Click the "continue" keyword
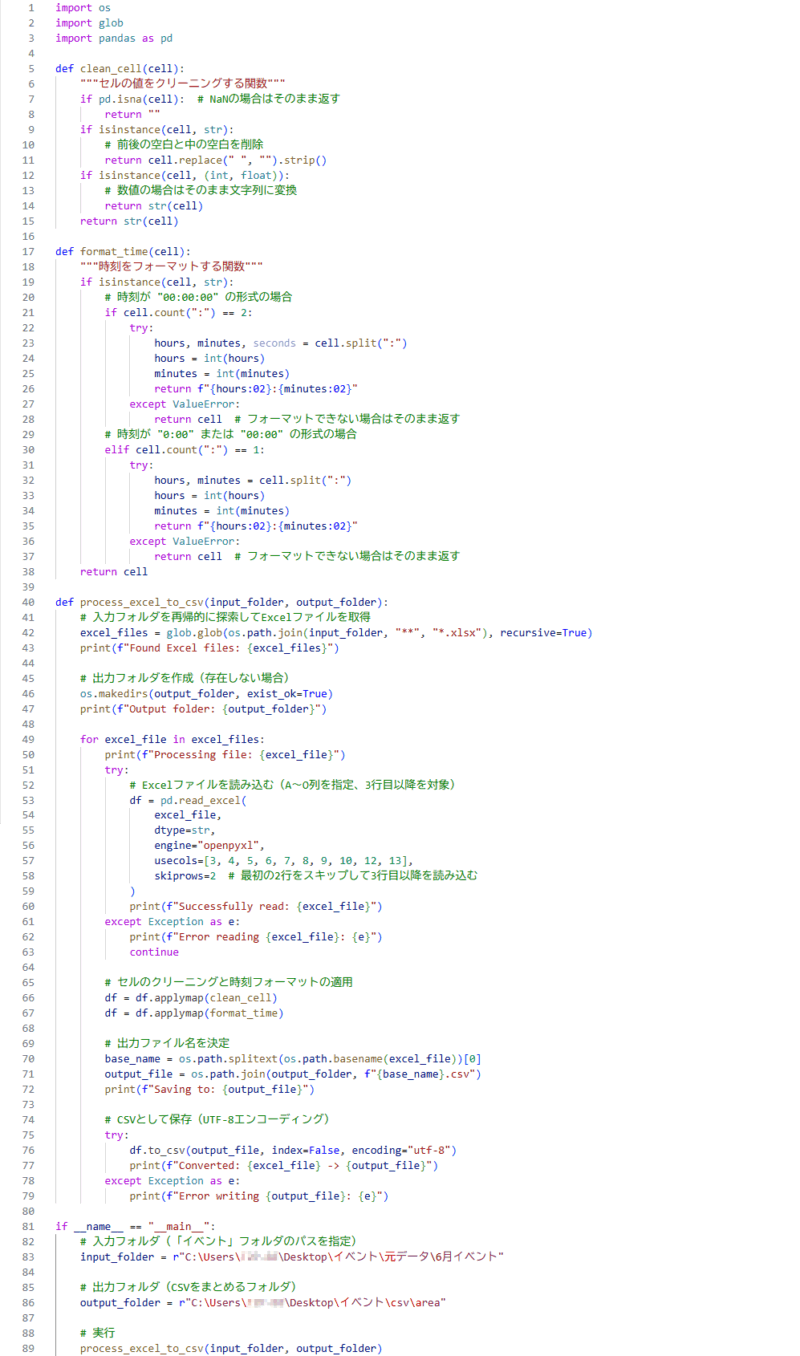Image resolution: width=800 pixels, height=1356 pixels. (x=154, y=952)
